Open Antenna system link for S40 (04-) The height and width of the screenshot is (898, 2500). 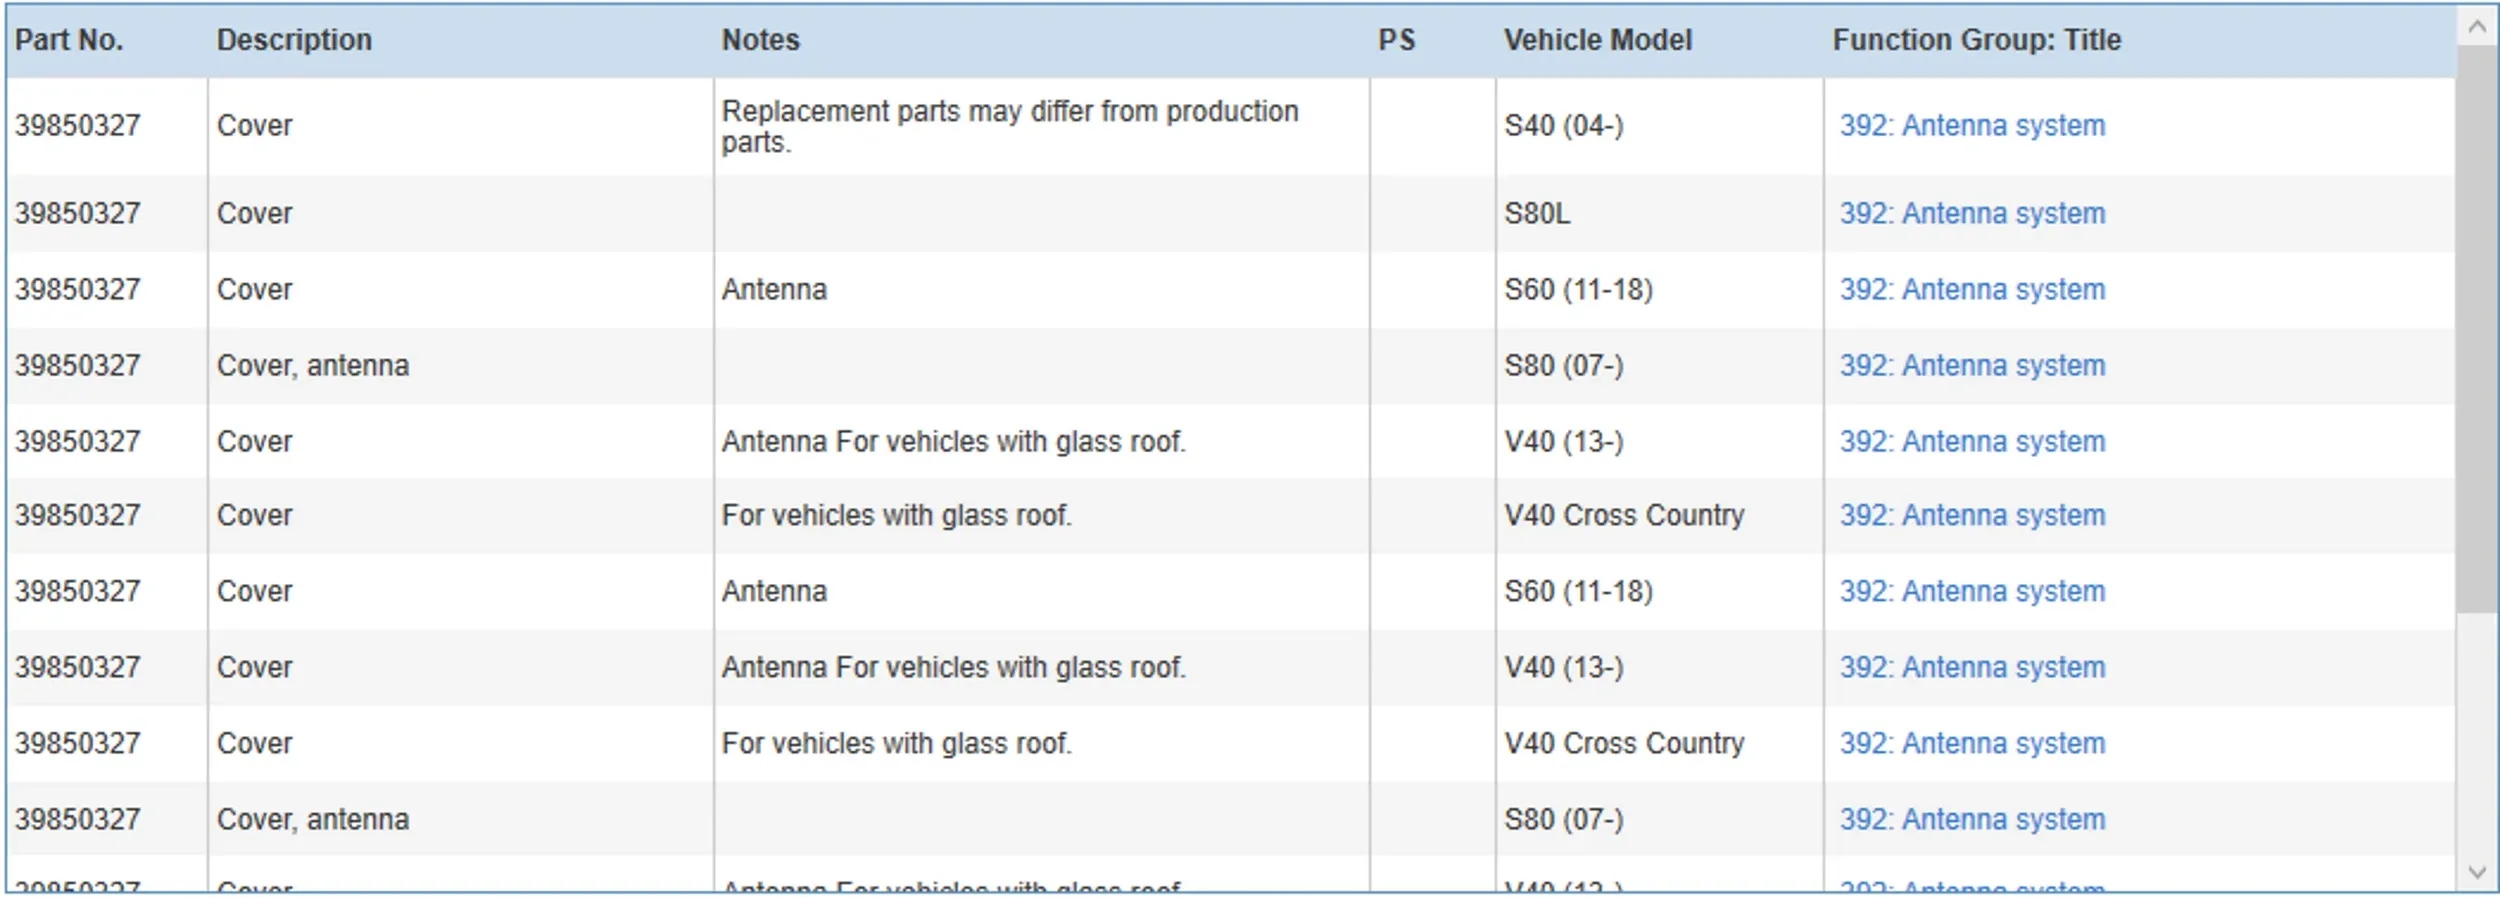coord(1972,126)
